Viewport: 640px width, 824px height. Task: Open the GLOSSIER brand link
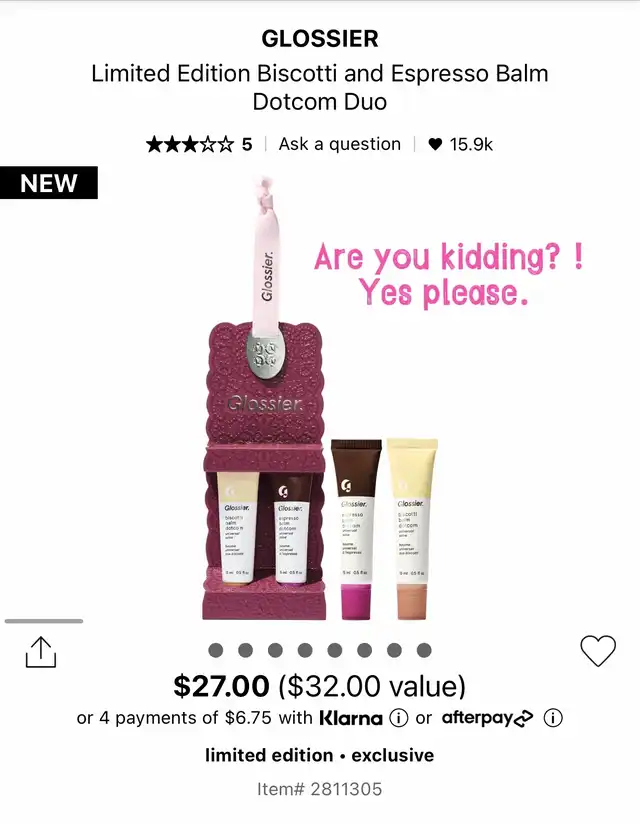pyautogui.click(x=320, y=38)
